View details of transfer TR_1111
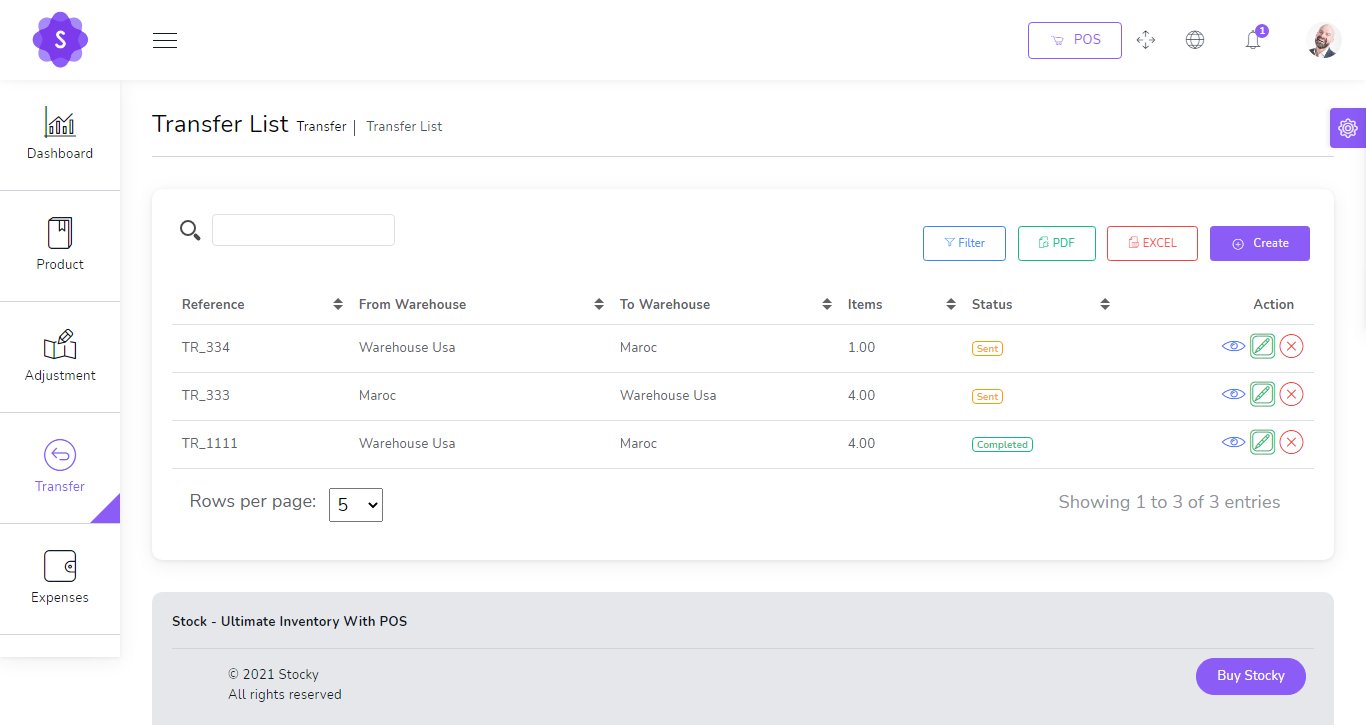The height and width of the screenshot is (725, 1366). [1233, 442]
